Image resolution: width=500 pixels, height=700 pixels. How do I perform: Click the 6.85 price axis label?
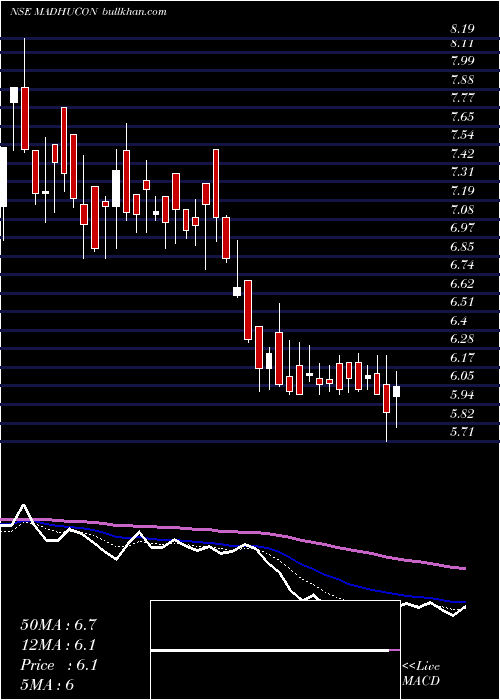pyautogui.click(x=462, y=246)
